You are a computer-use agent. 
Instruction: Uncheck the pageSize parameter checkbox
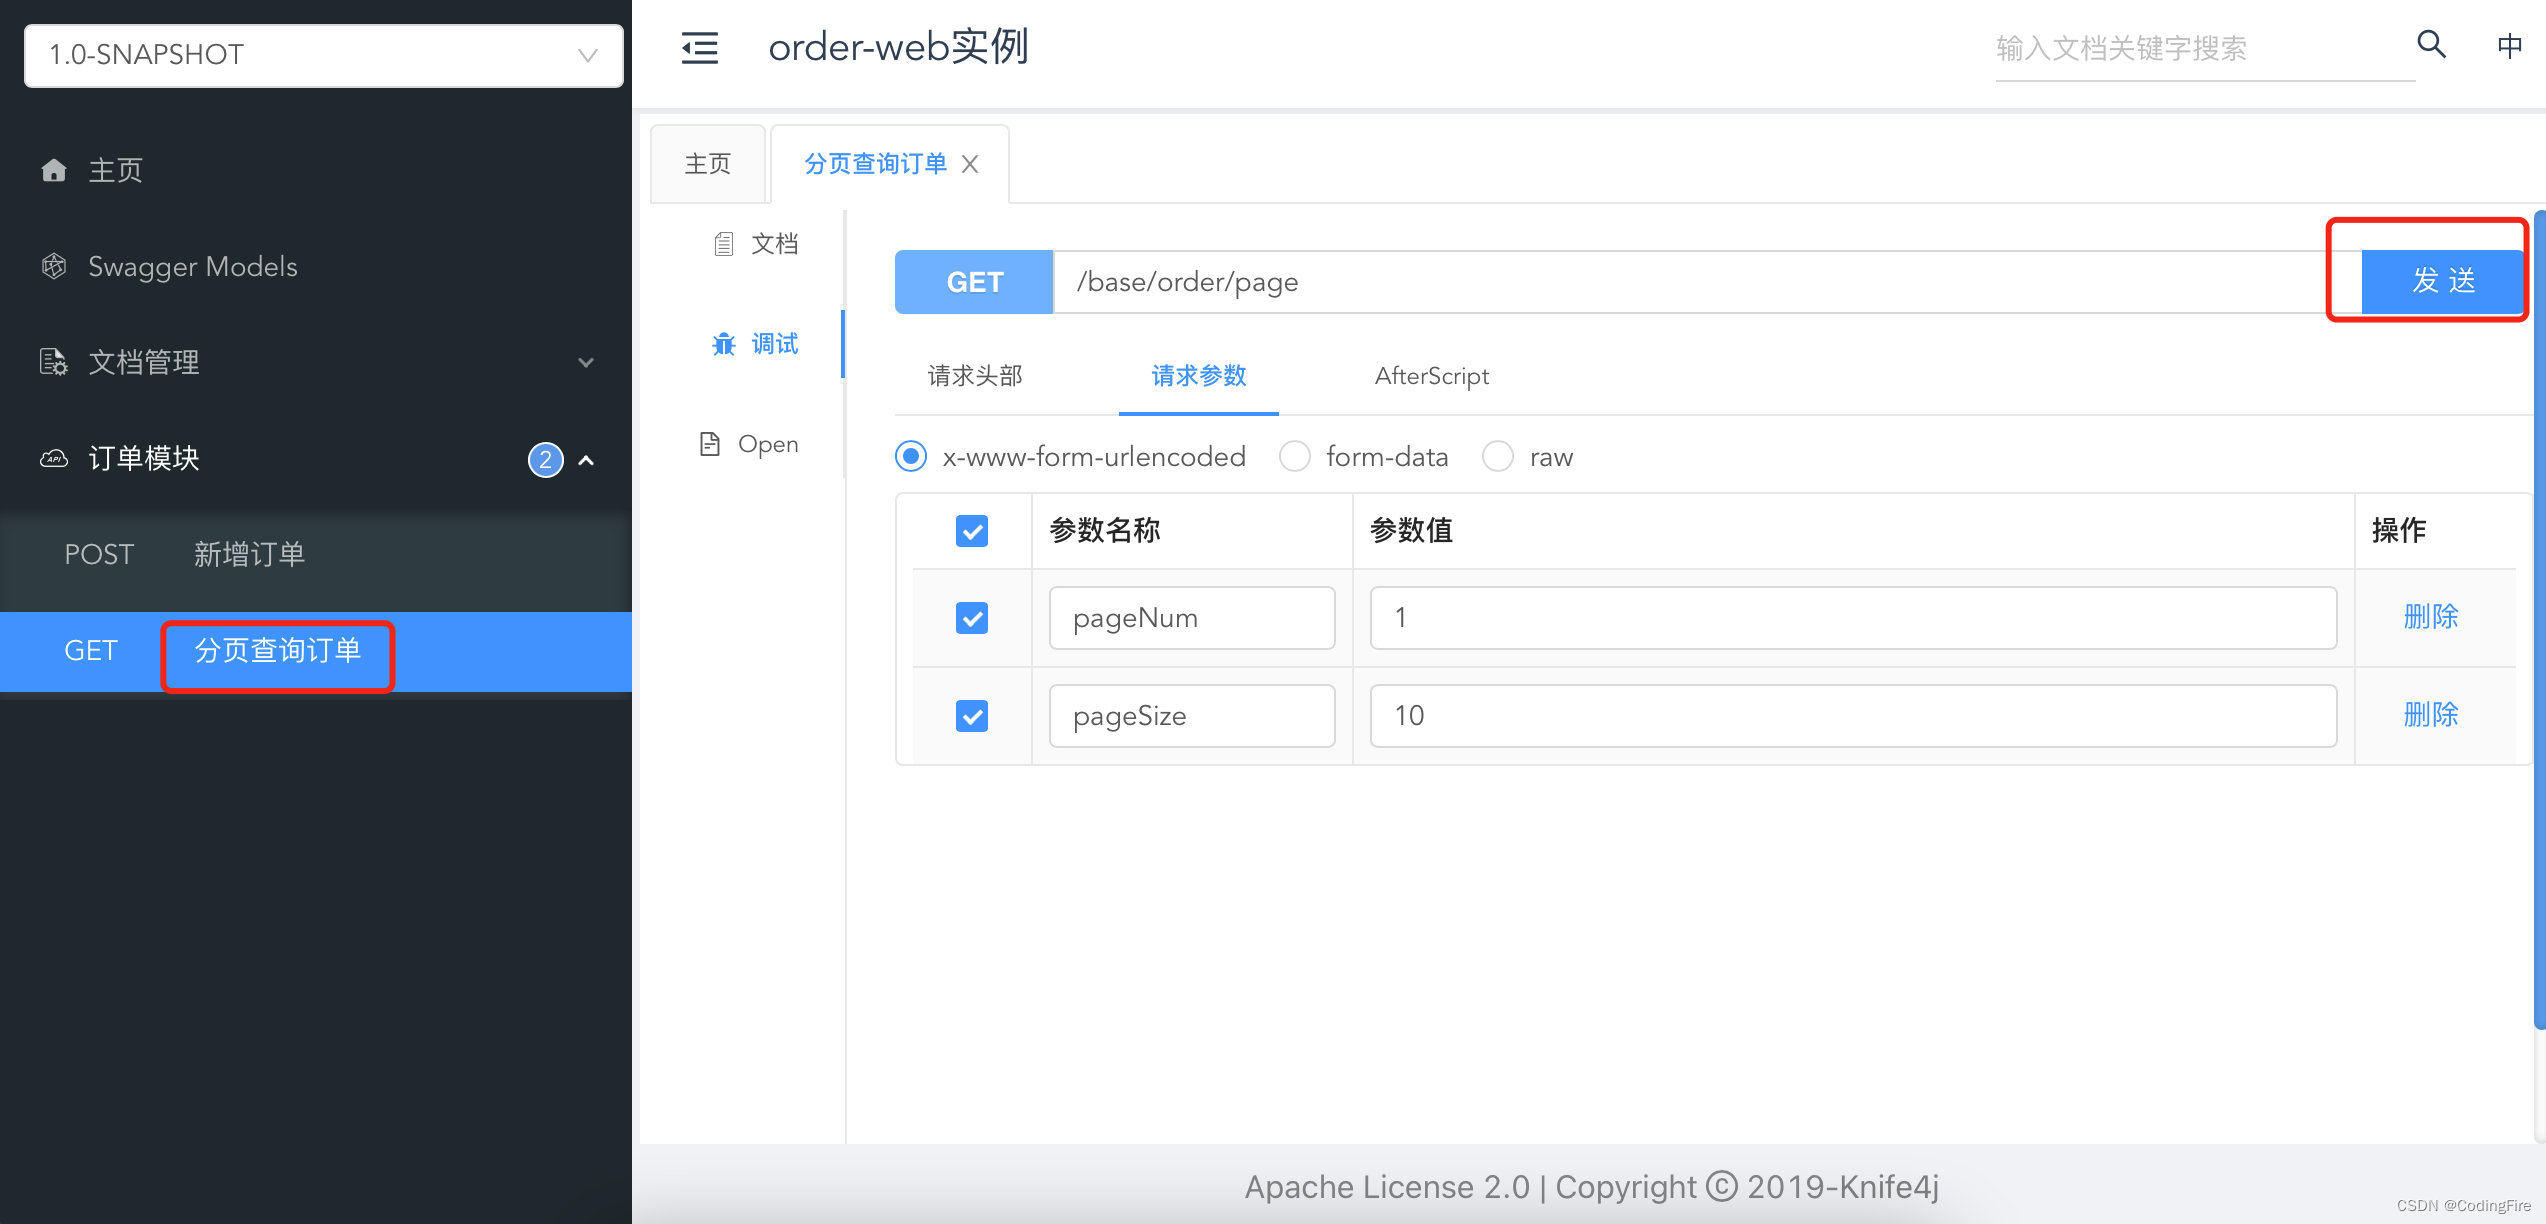(x=971, y=716)
